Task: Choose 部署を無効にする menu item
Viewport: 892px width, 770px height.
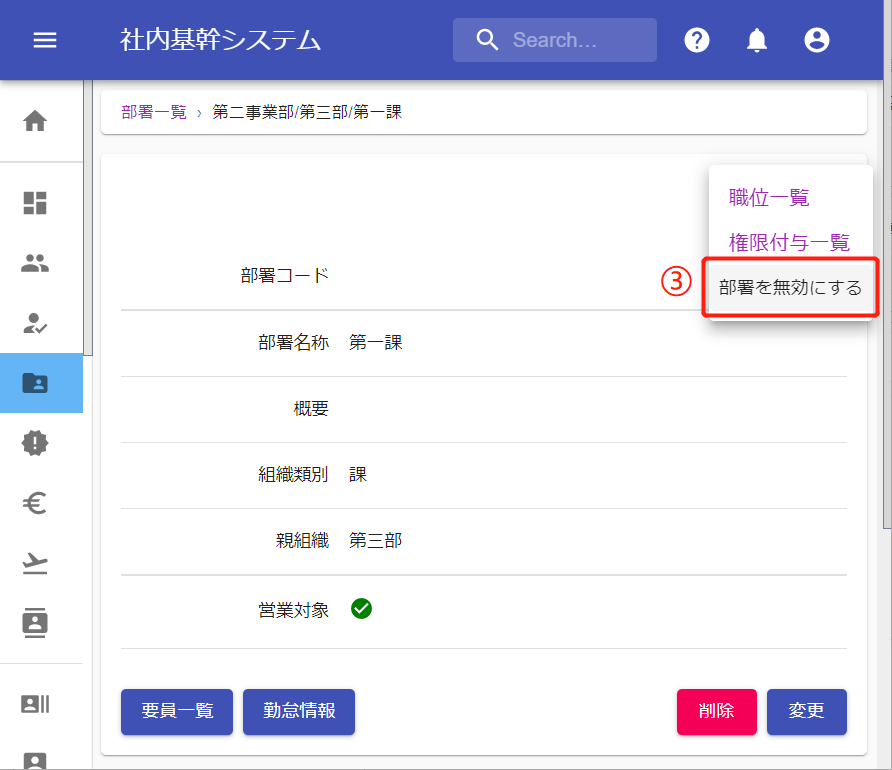Action: coord(790,288)
